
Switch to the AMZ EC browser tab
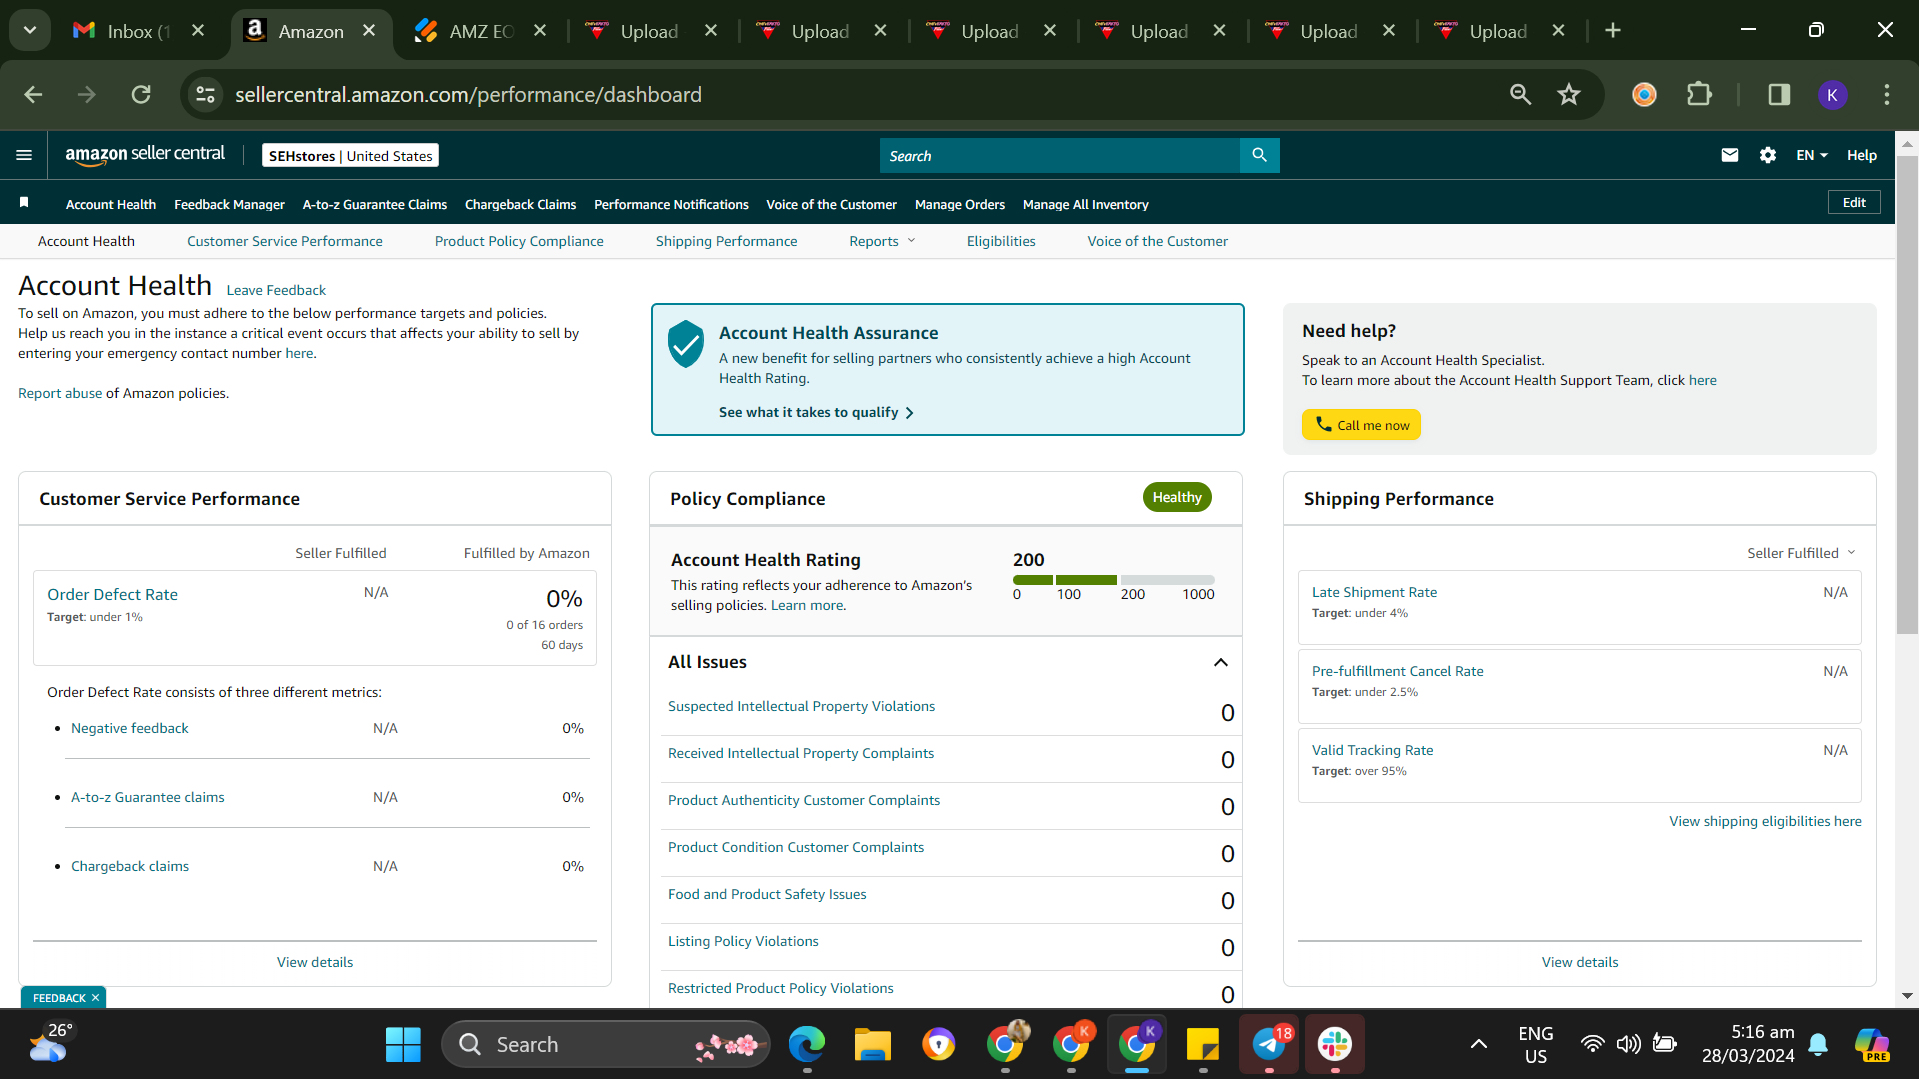(x=480, y=31)
